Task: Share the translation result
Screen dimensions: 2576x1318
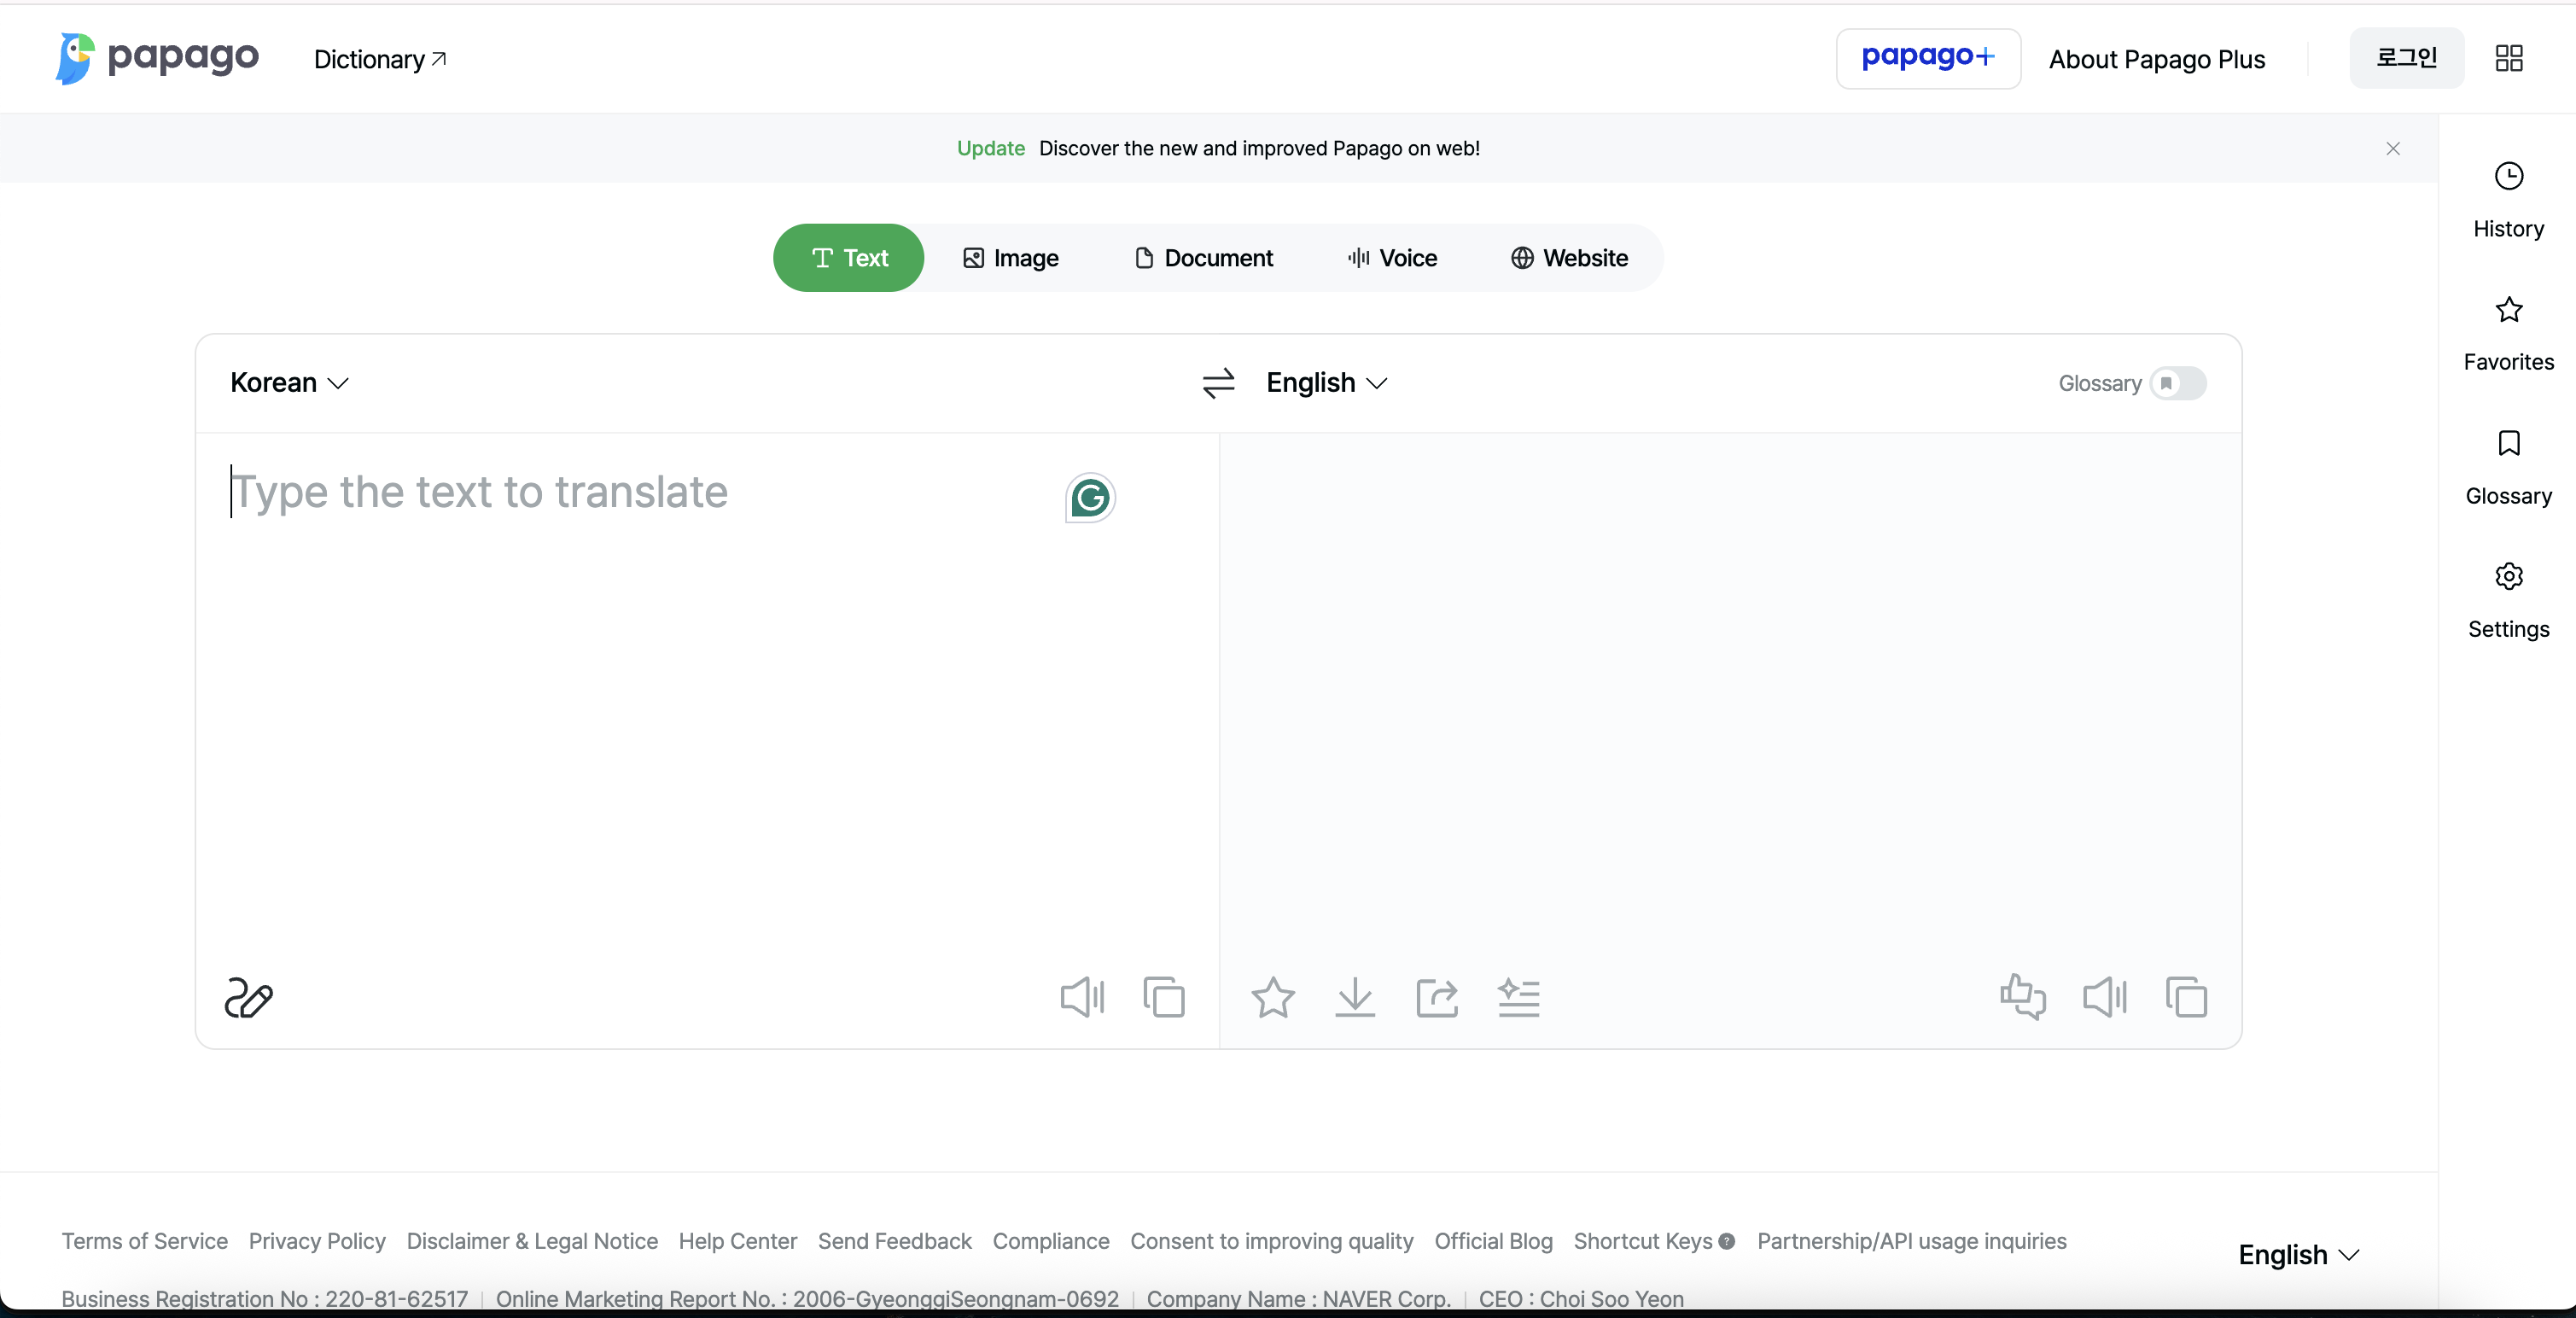Action: 1437,997
